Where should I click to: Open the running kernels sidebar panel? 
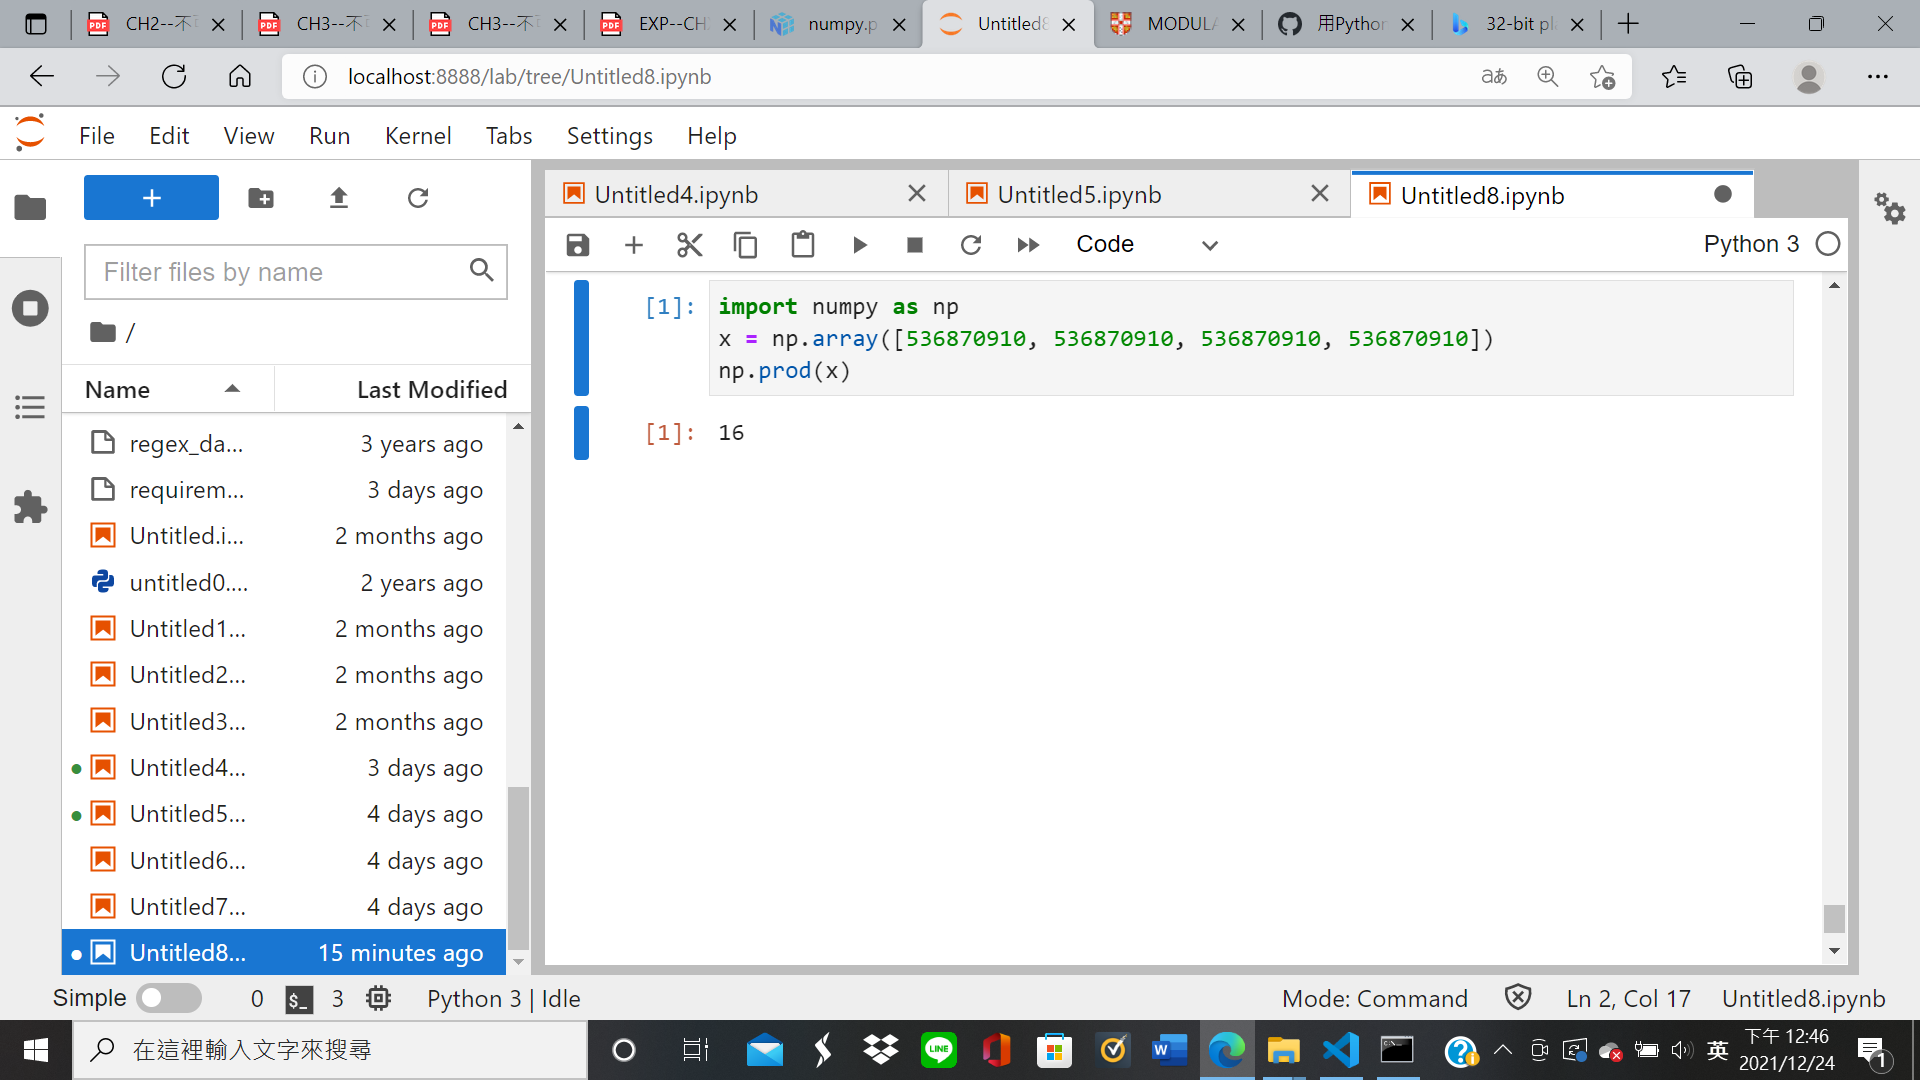click(x=30, y=308)
